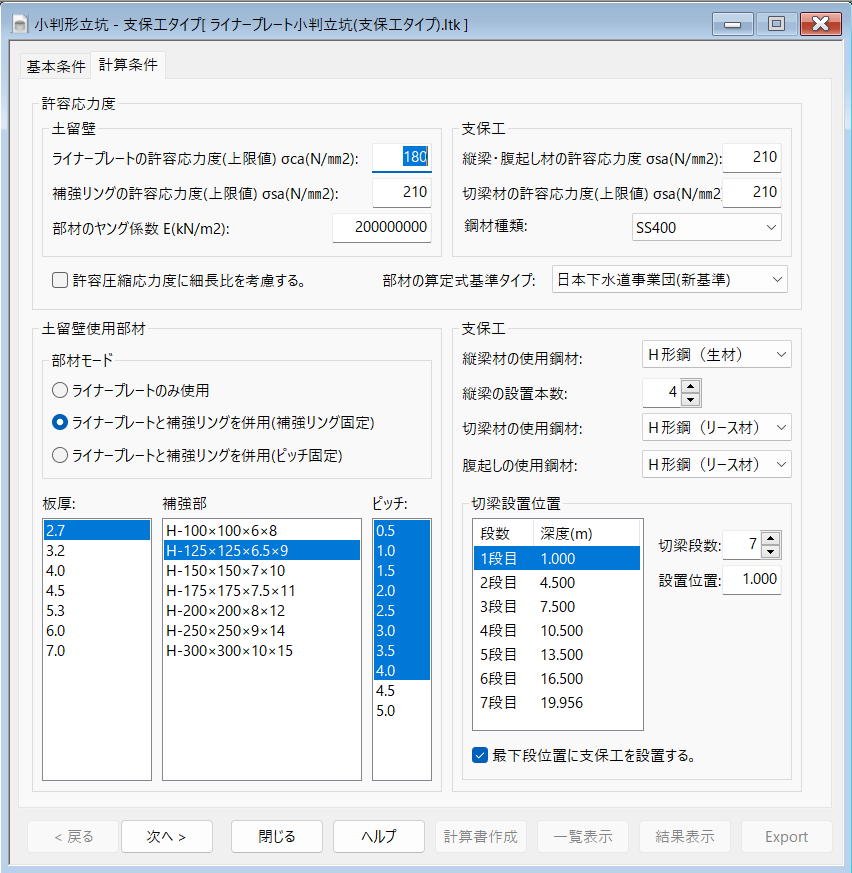Increase 縦梁の設置本数 with up arrow
Image resolution: width=852 pixels, height=873 pixels.
point(690,386)
